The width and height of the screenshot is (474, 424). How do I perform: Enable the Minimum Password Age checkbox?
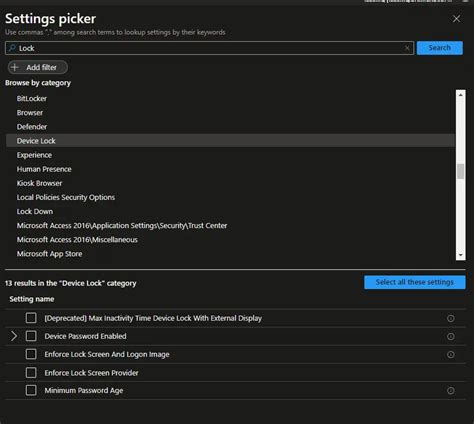click(x=31, y=390)
